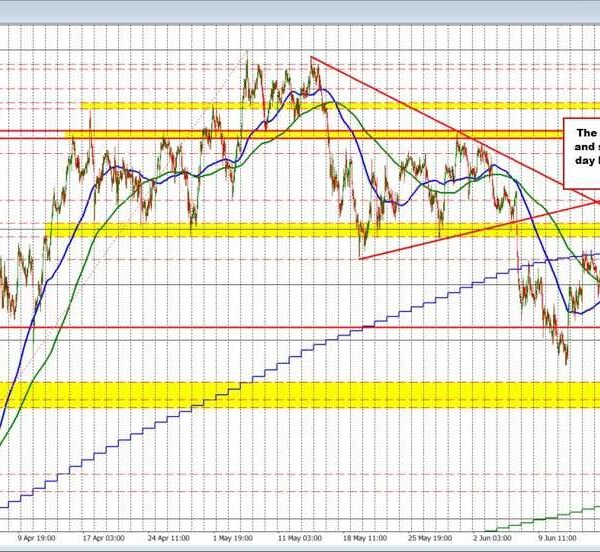Click the '11 May 03:00' time axis label
This screenshot has width=600, height=552.
click(300, 538)
